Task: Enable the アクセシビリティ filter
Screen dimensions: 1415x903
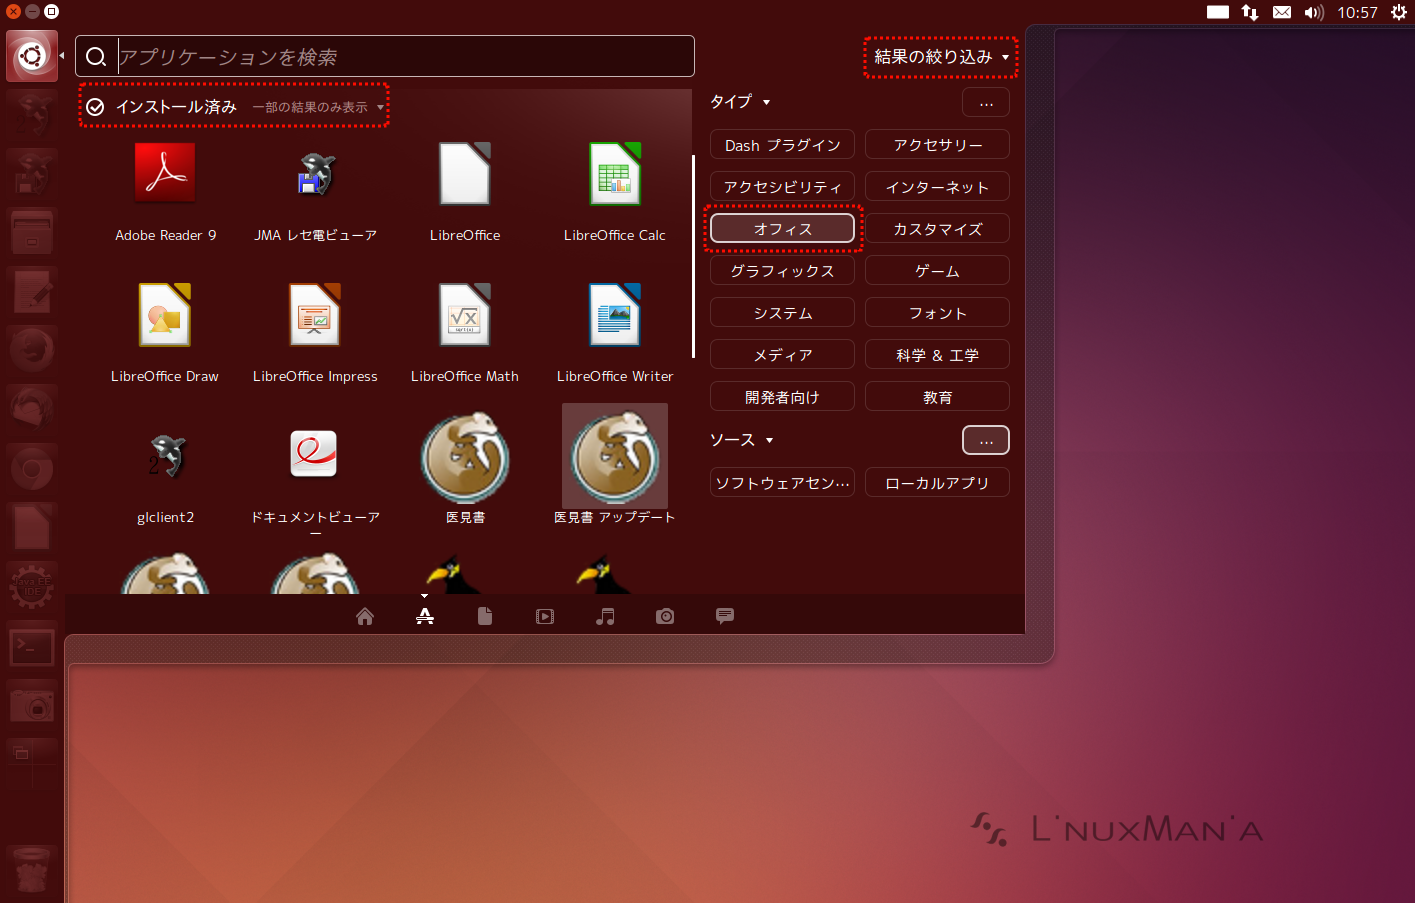Action: [x=782, y=187]
